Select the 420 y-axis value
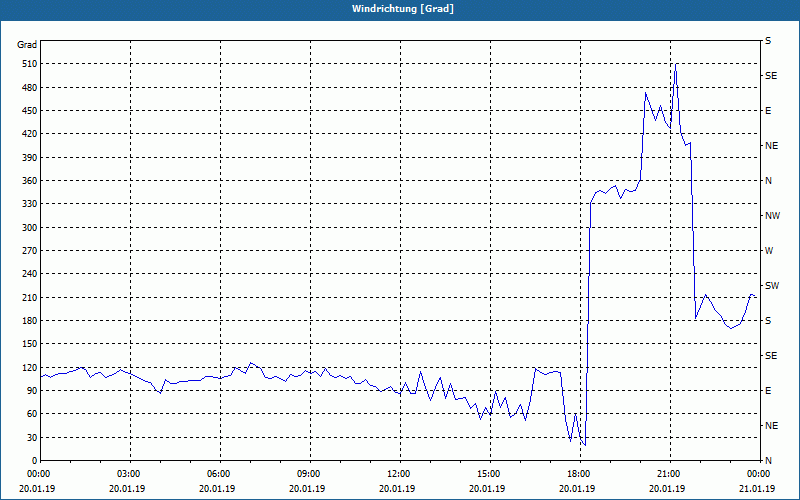This screenshot has height=500, width=800. (29, 134)
